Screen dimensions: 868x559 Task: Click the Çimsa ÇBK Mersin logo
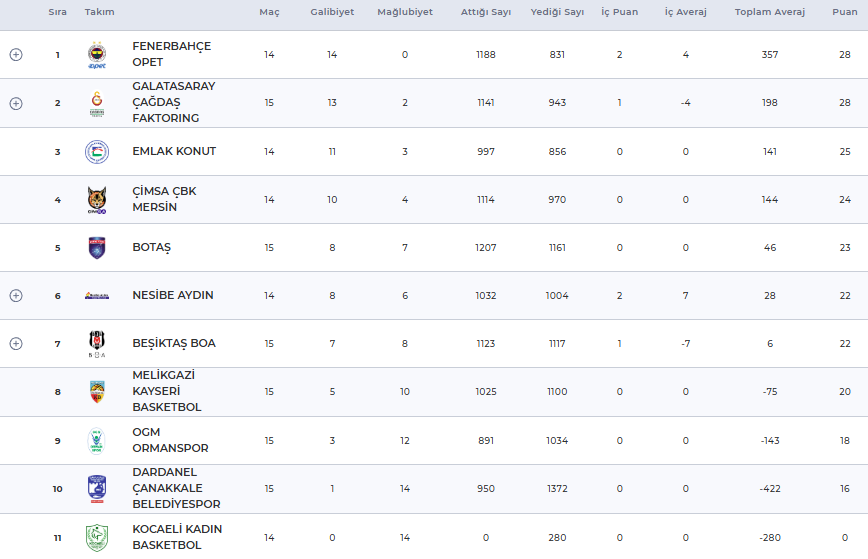pyautogui.click(x=97, y=200)
